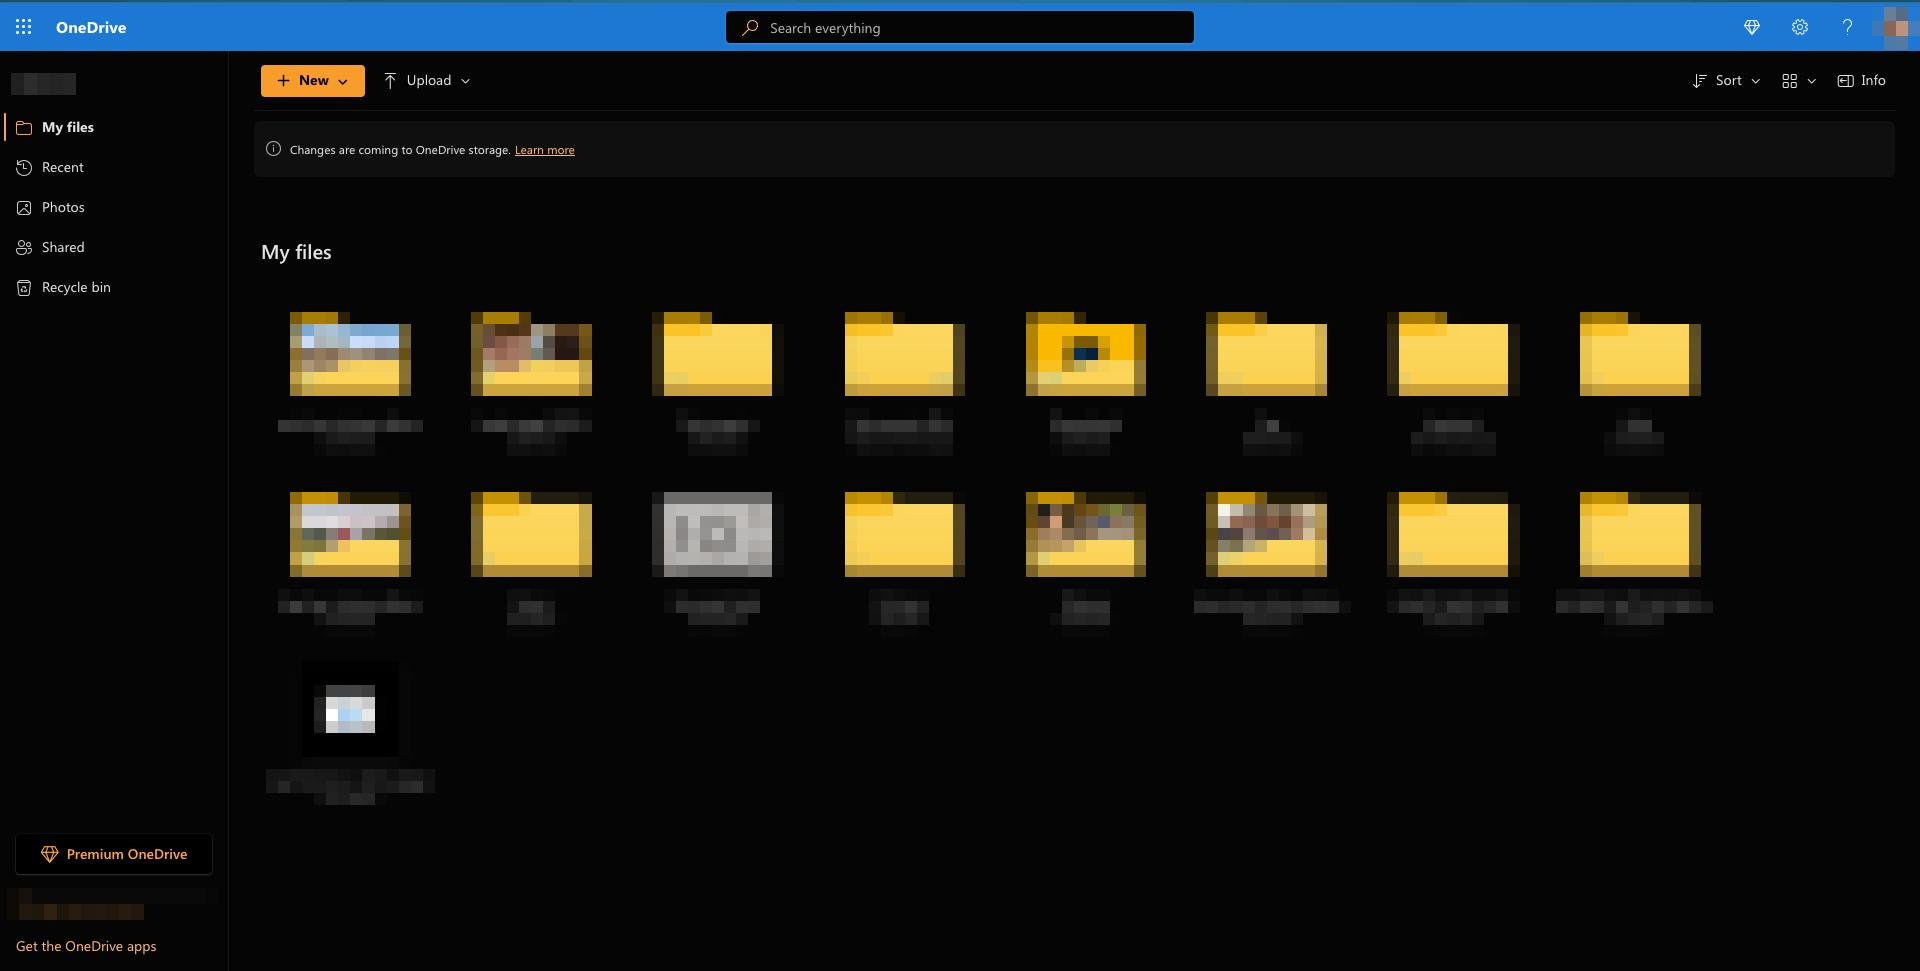Open Photos in sidebar

(114, 207)
